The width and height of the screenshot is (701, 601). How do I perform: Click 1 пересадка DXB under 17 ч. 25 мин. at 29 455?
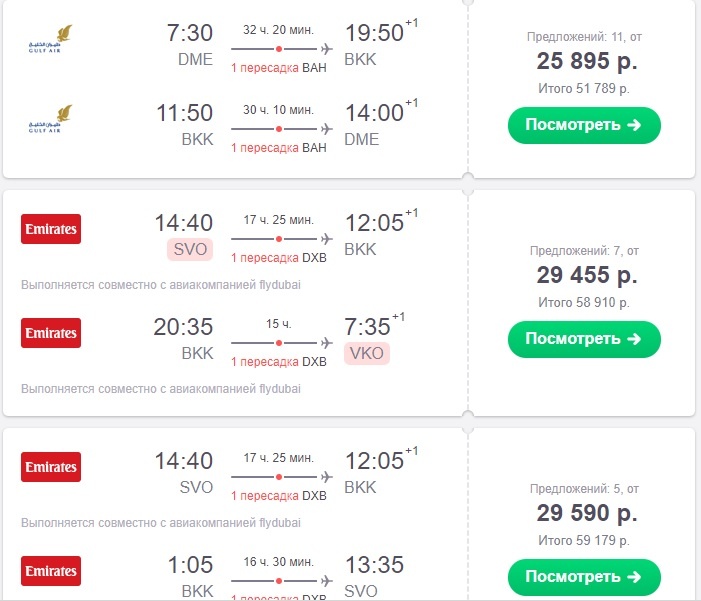[x=279, y=258]
